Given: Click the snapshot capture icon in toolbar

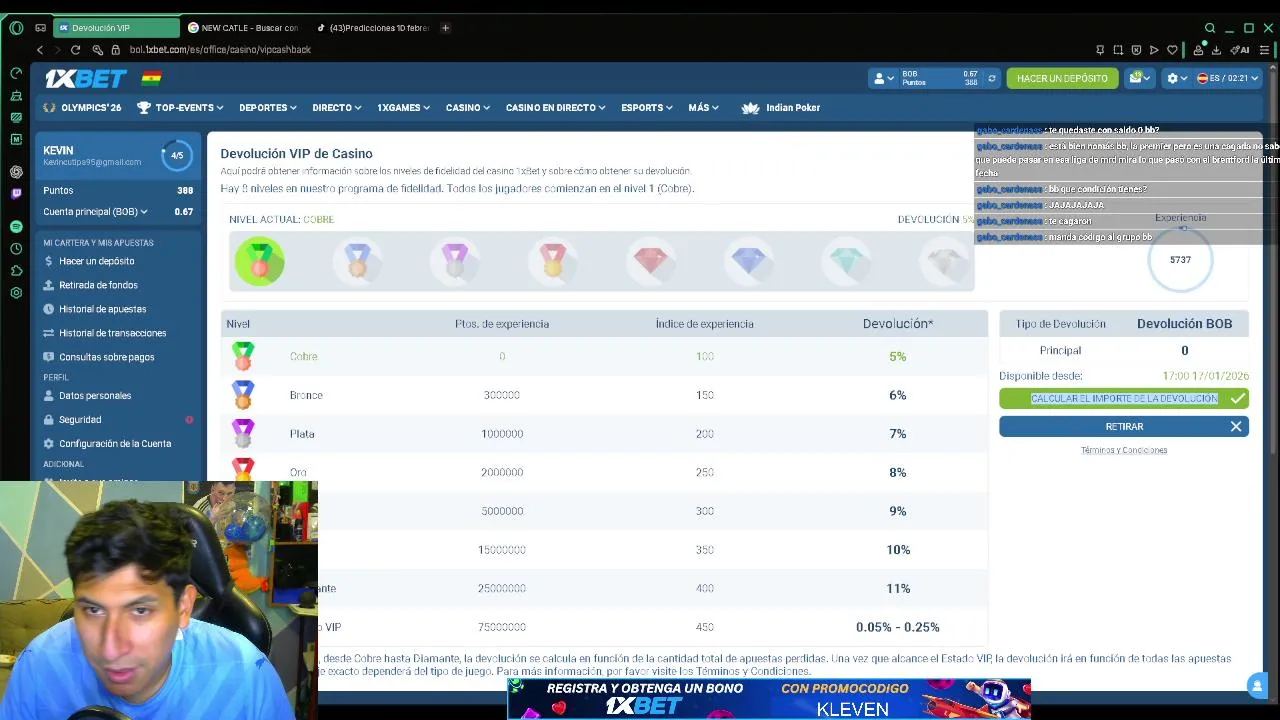Looking at the screenshot, I should point(1118,49).
